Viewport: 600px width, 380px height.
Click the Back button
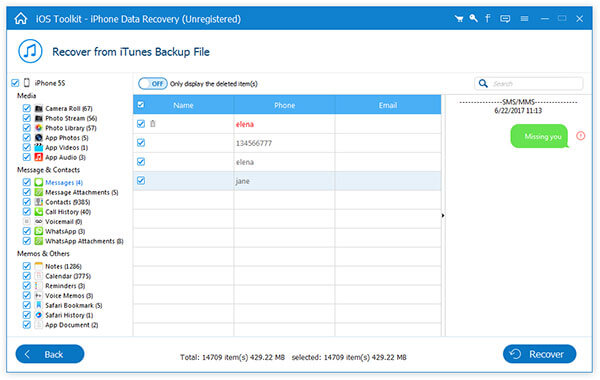pyautogui.click(x=50, y=354)
